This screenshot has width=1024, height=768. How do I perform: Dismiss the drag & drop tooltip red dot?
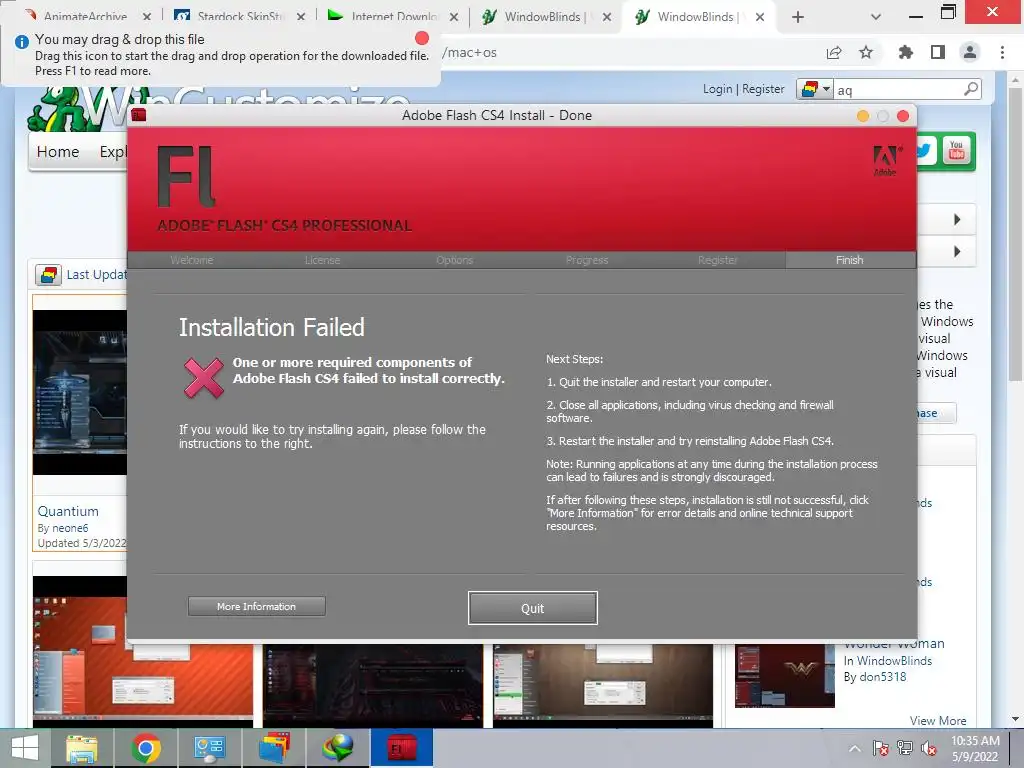click(422, 38)
